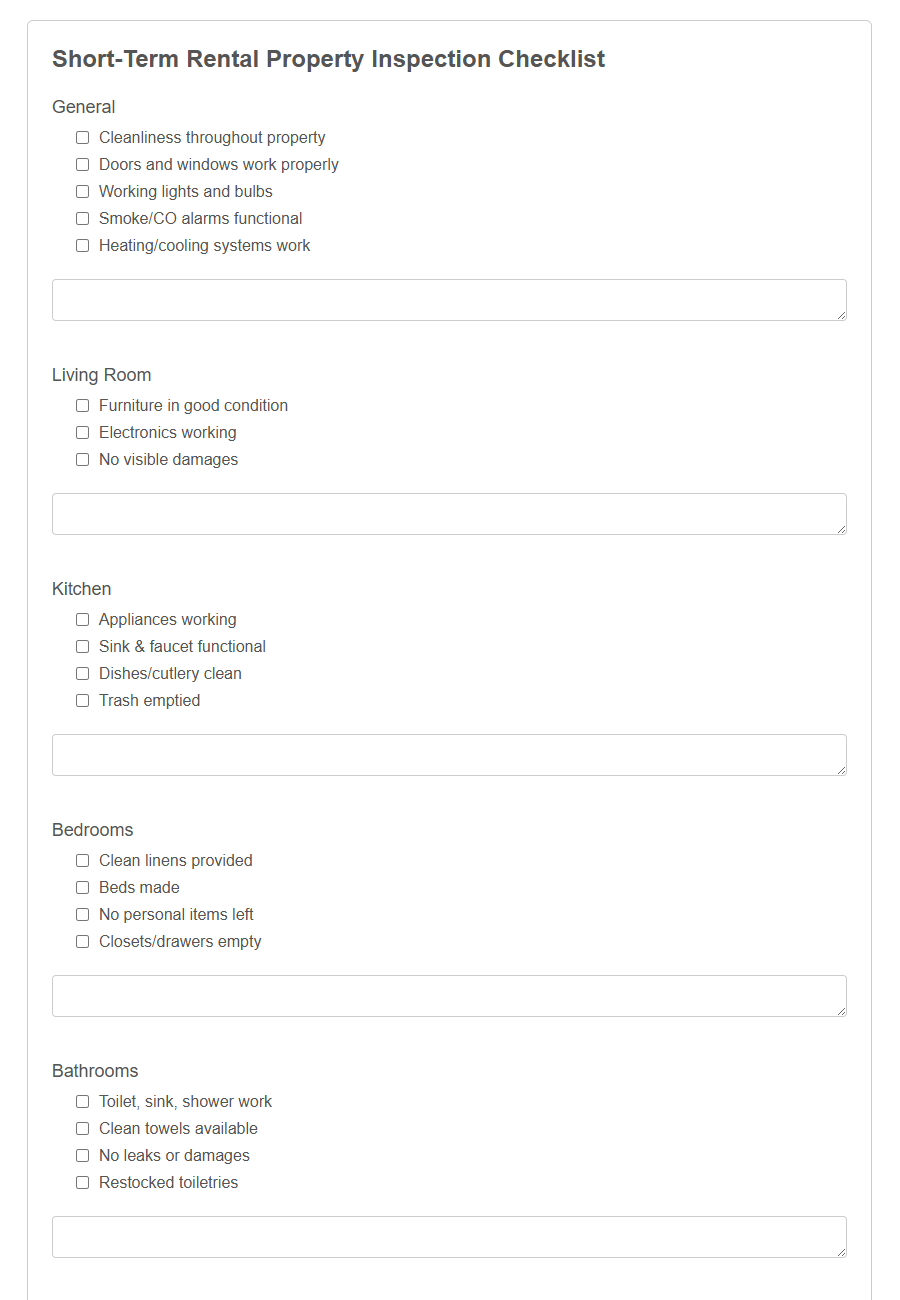Click the Bathrooms notes text box

coord(448,1237)
